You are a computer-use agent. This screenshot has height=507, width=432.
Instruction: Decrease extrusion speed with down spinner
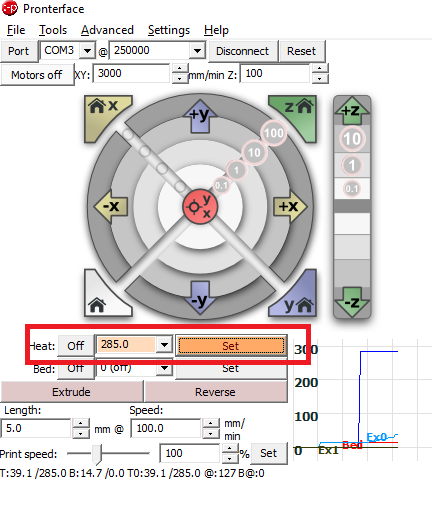(211, 433)
